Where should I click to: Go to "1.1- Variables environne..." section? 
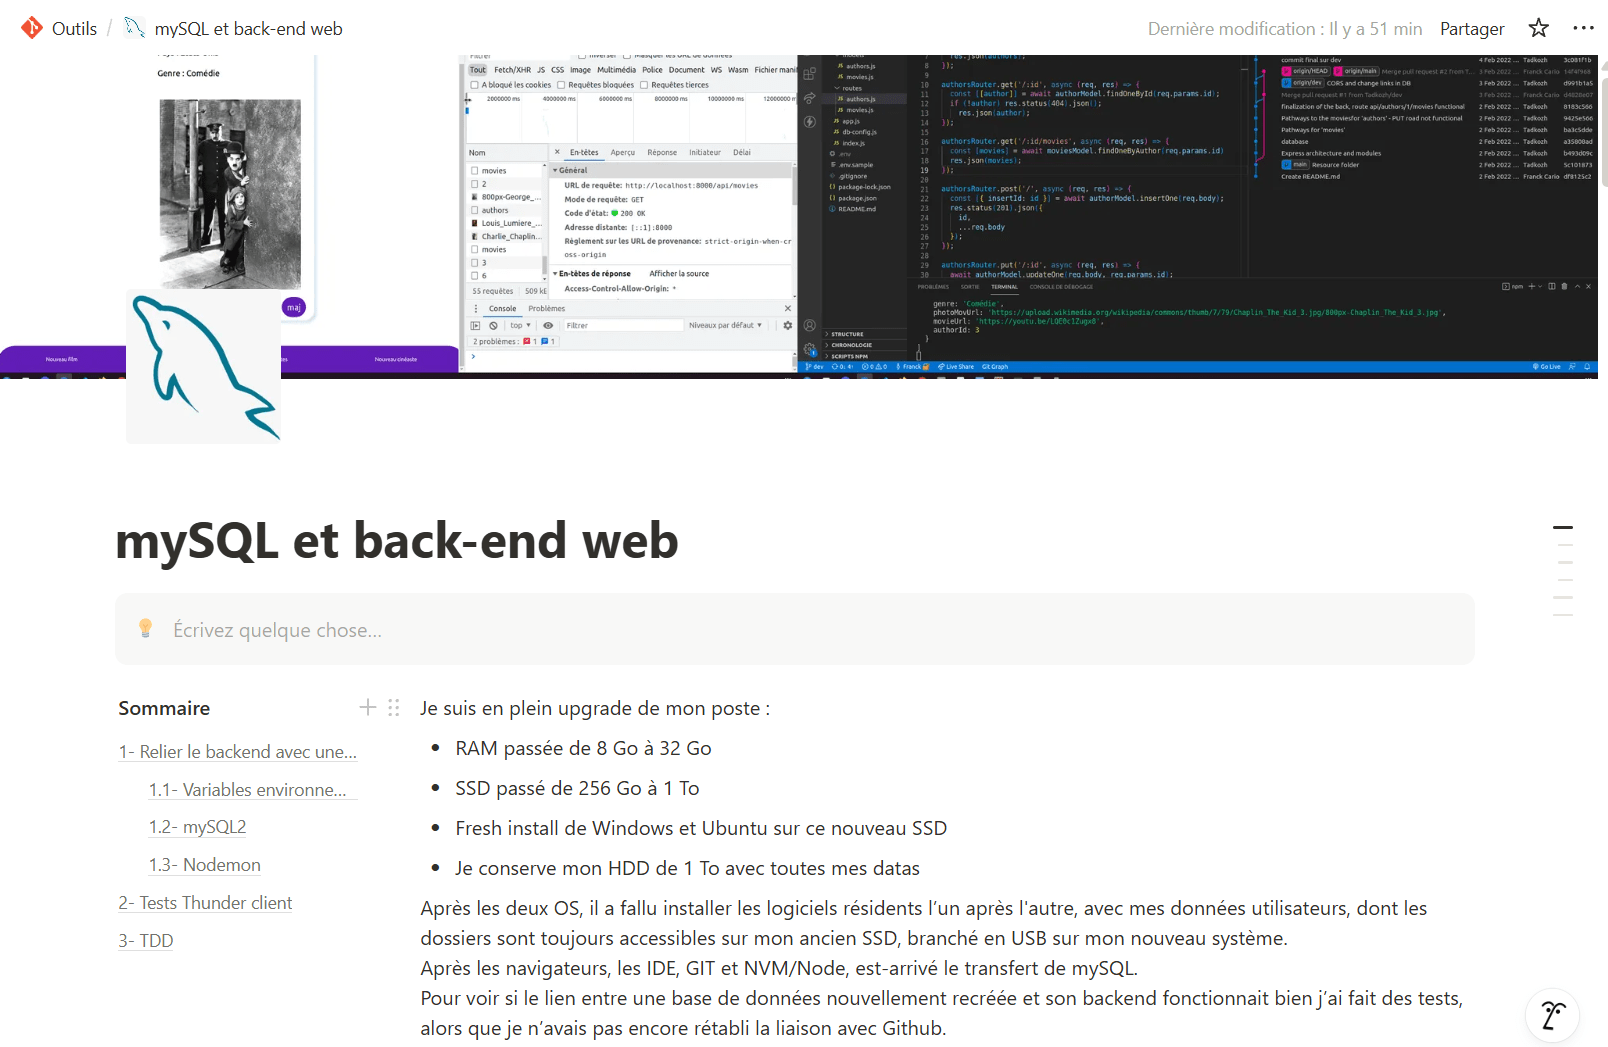point(247,790)
